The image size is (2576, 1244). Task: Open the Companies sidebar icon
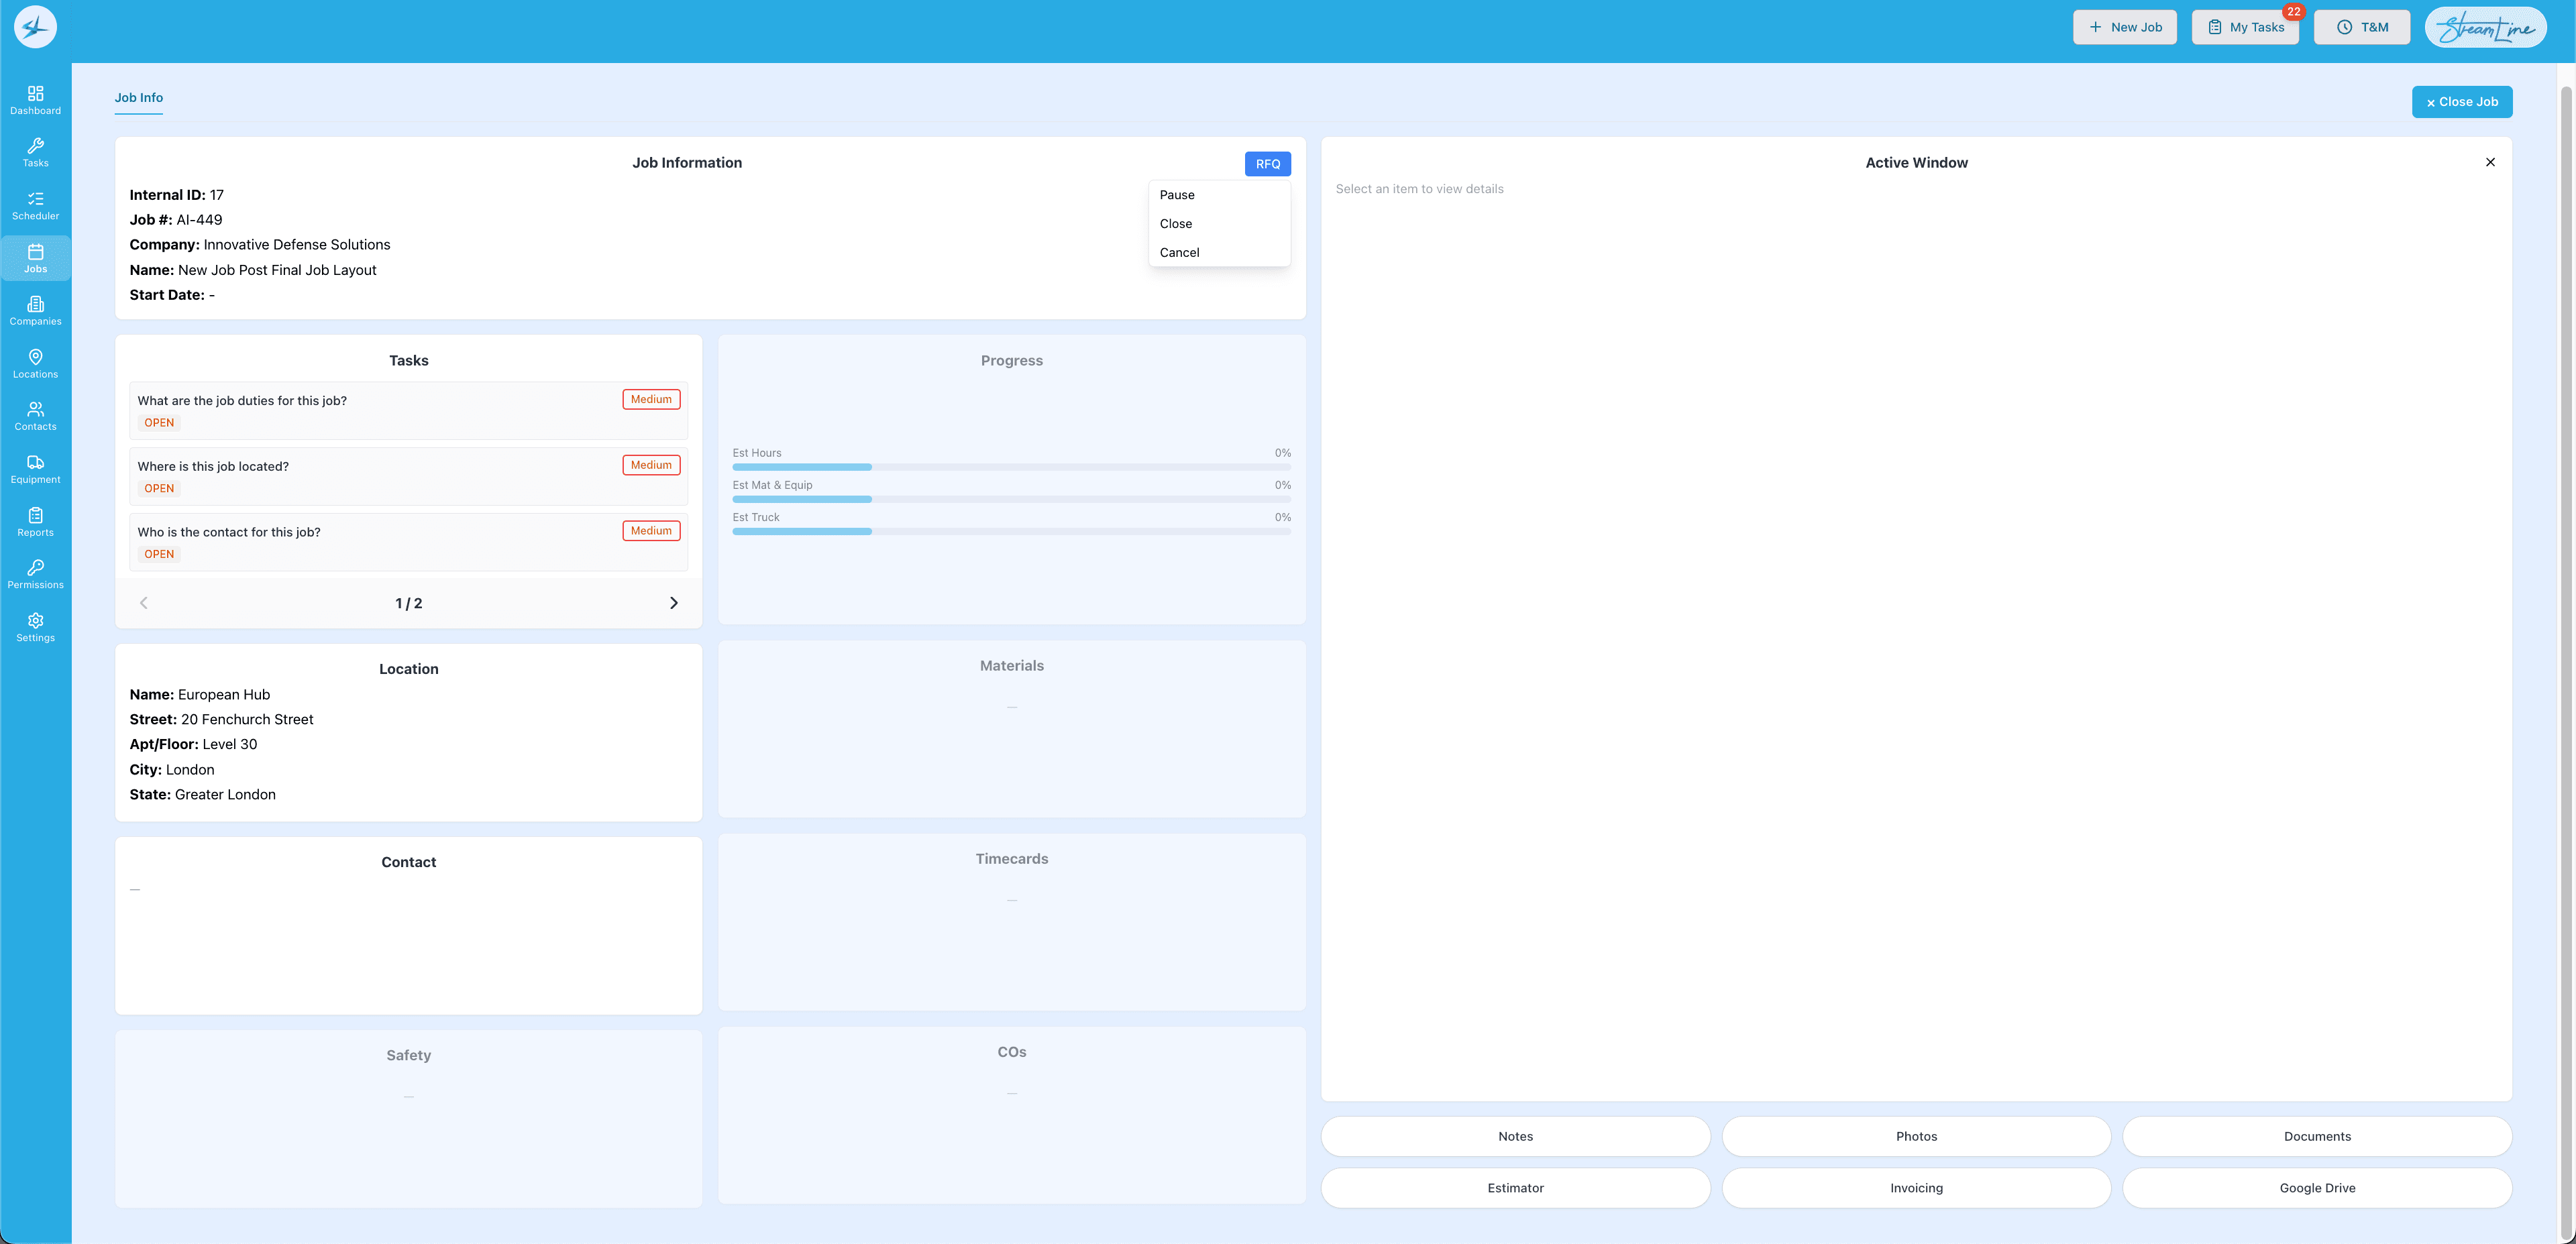click(x=35, y=311)
